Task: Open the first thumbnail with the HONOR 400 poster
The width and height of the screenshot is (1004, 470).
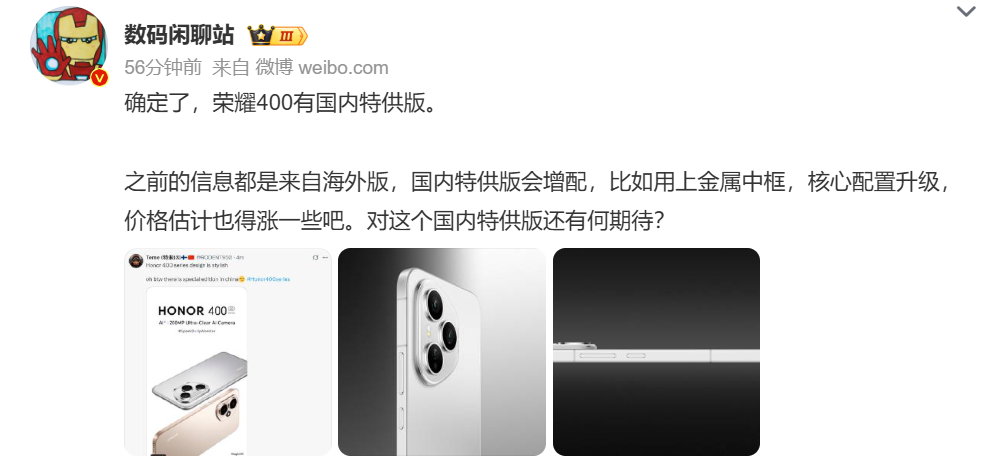Action: tap(227, 352)
